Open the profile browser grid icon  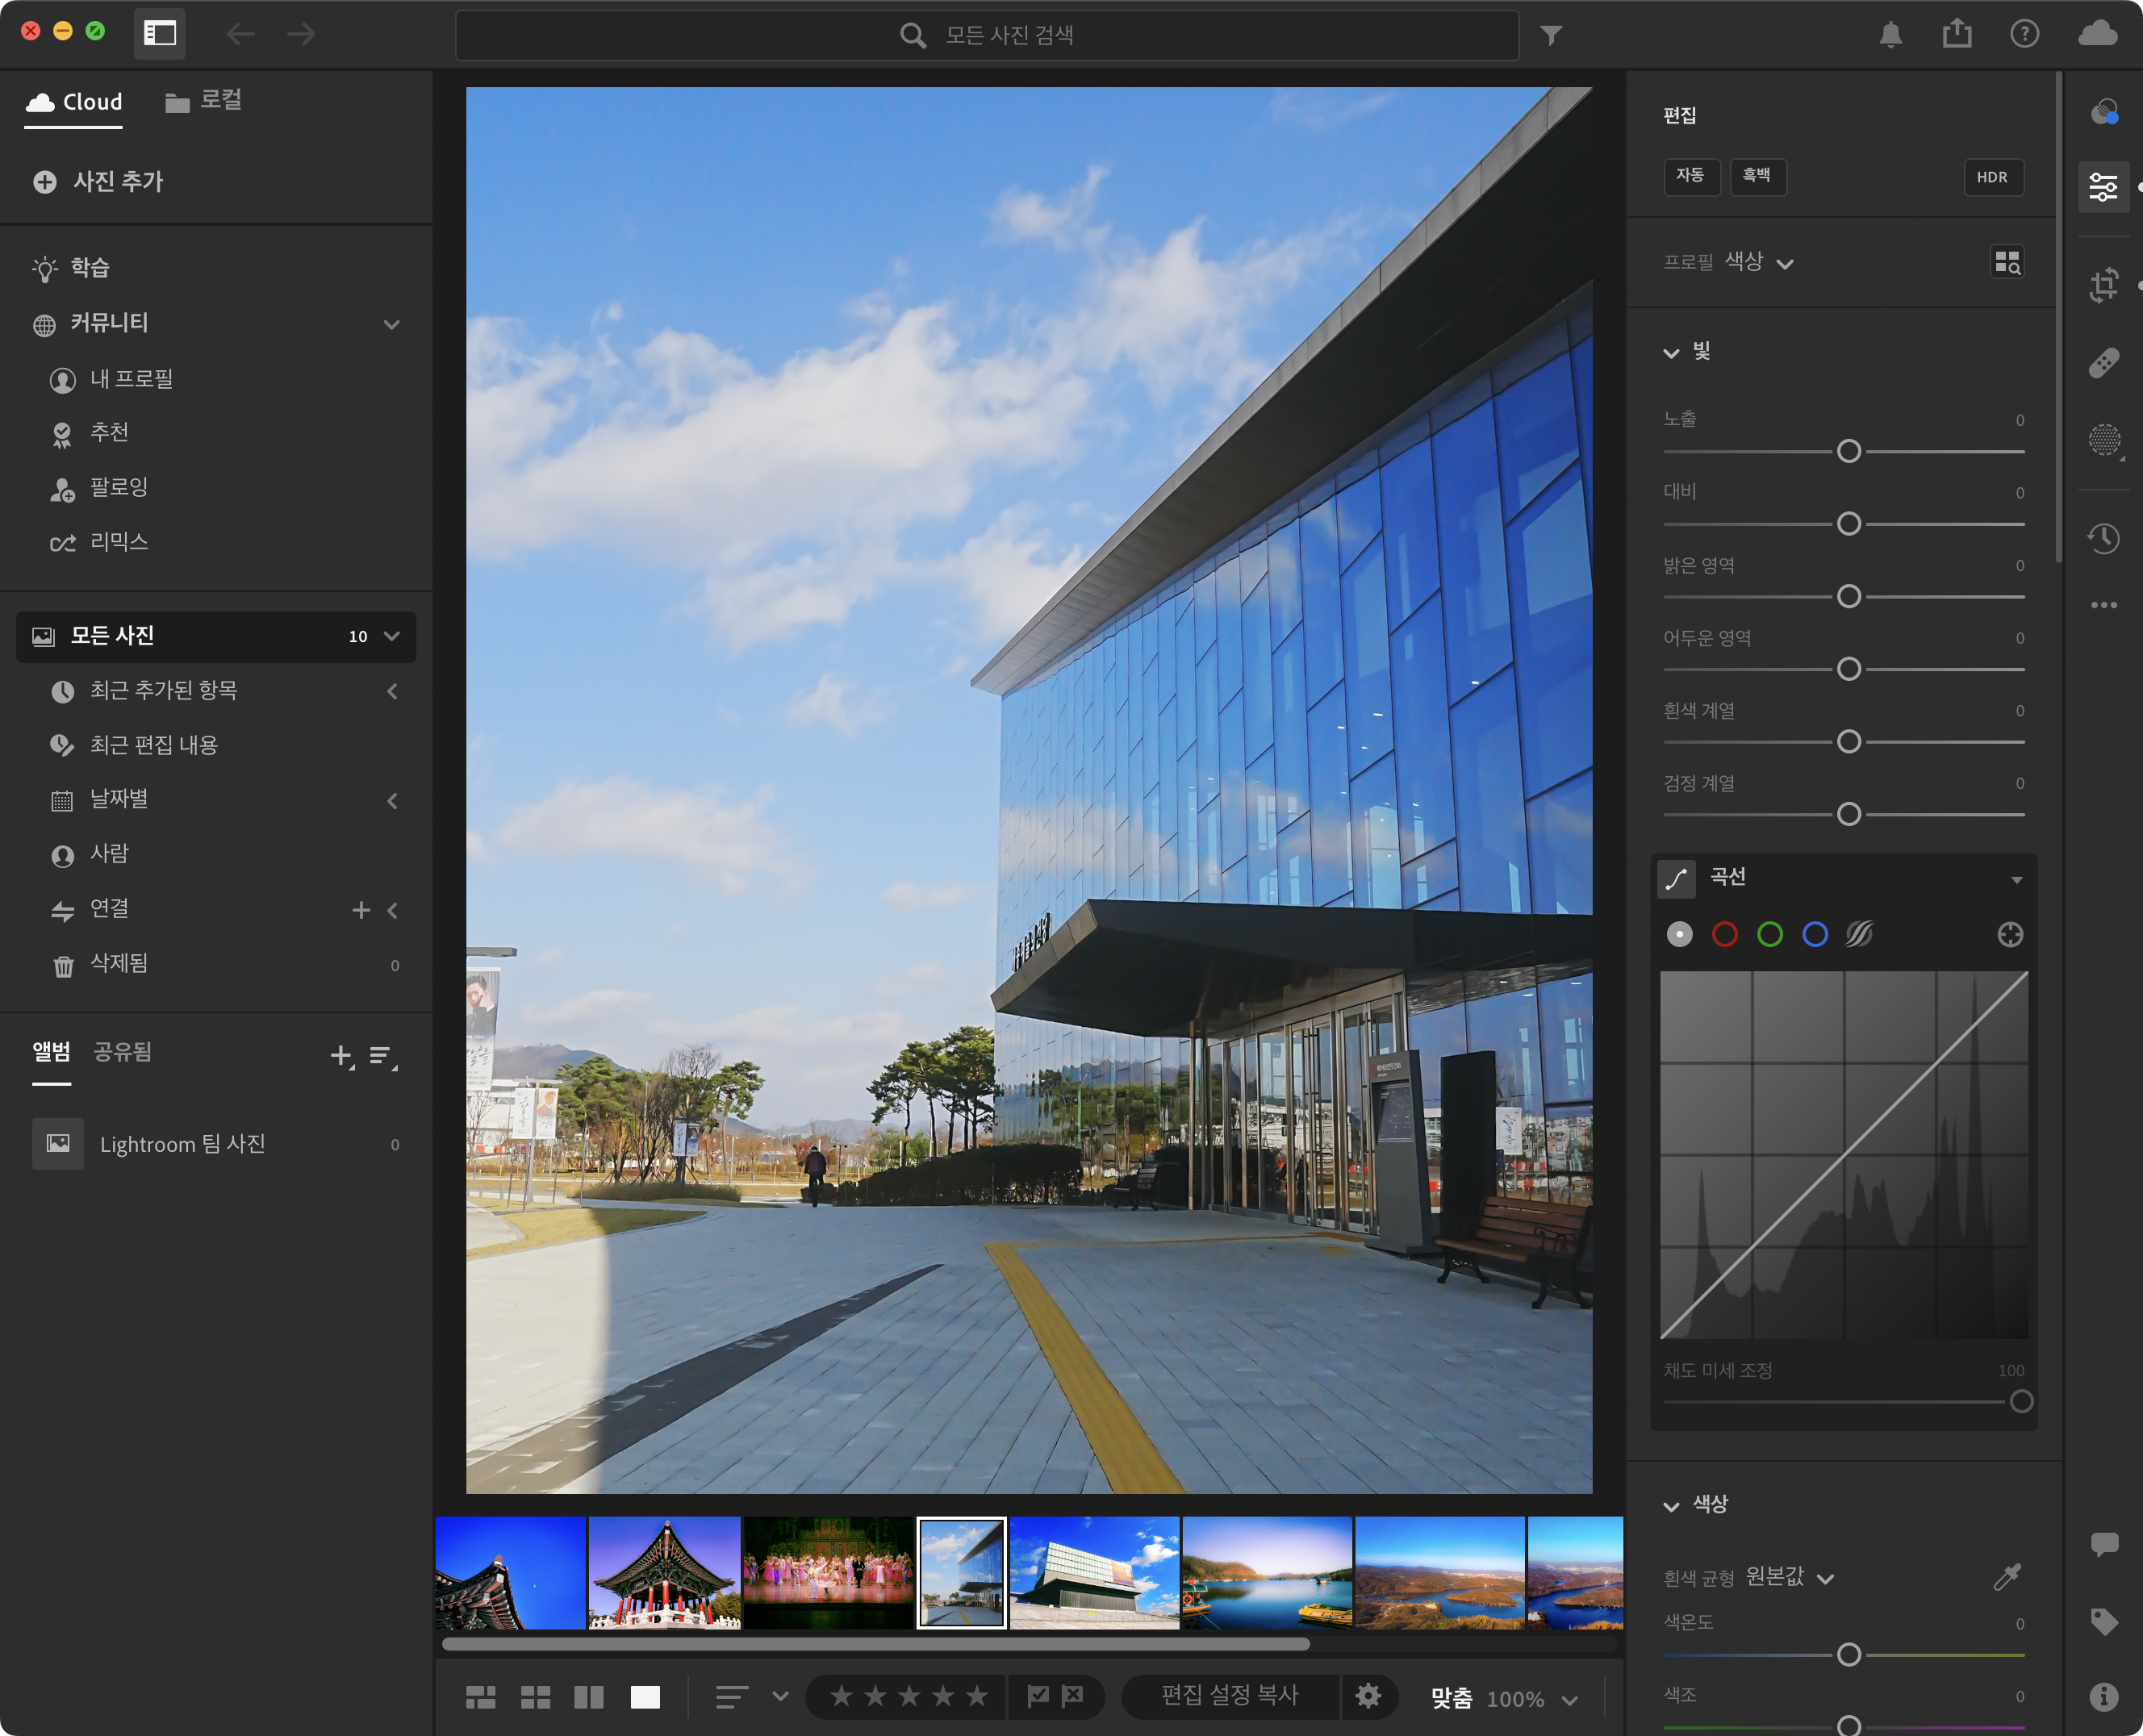pos(2007,262)
